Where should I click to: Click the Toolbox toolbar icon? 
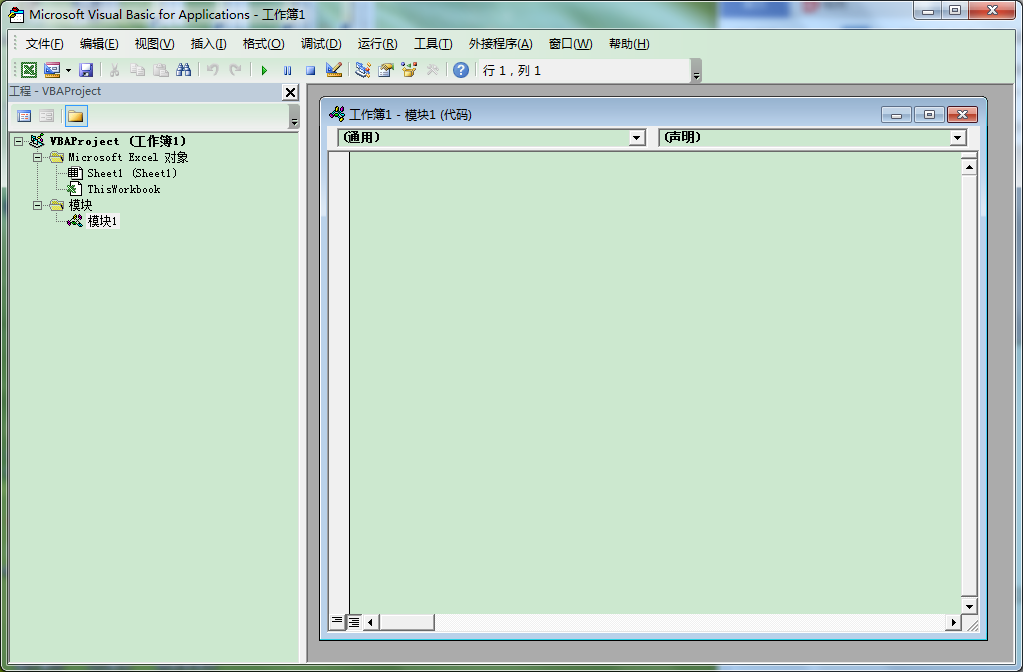[432, 70]
